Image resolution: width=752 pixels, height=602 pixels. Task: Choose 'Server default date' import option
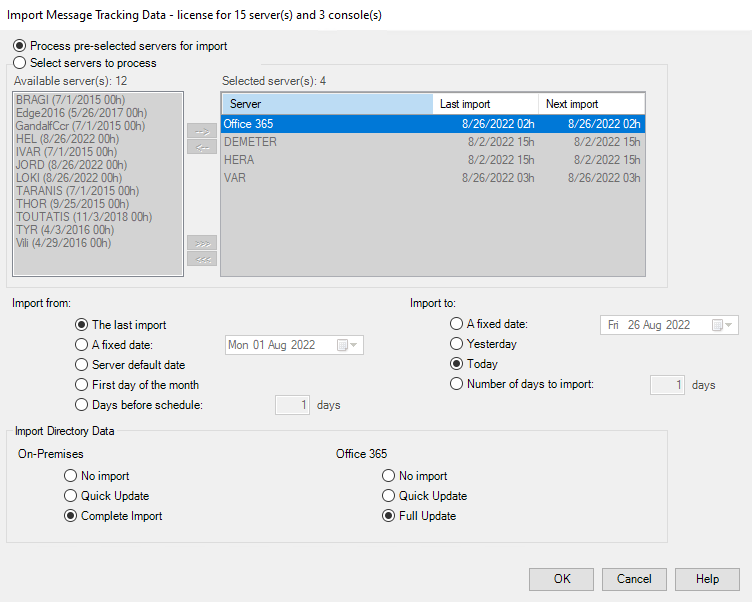coord(82,365)
